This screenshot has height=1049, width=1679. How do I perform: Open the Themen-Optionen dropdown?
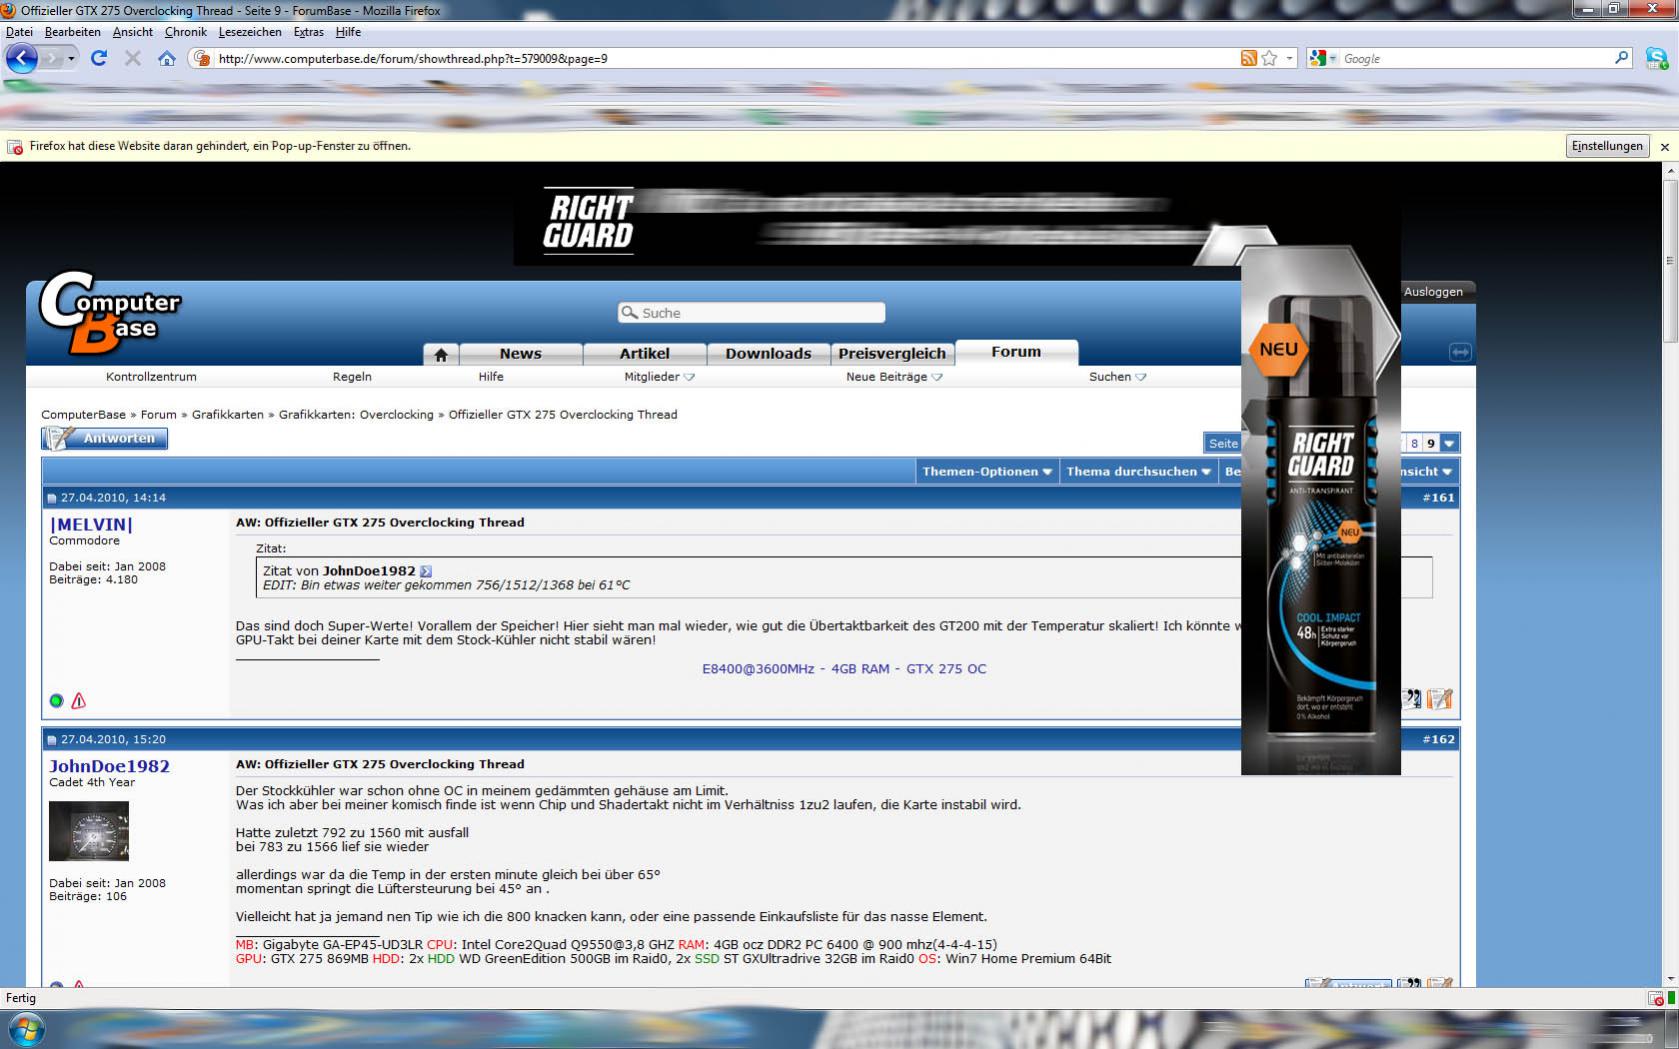987,471
